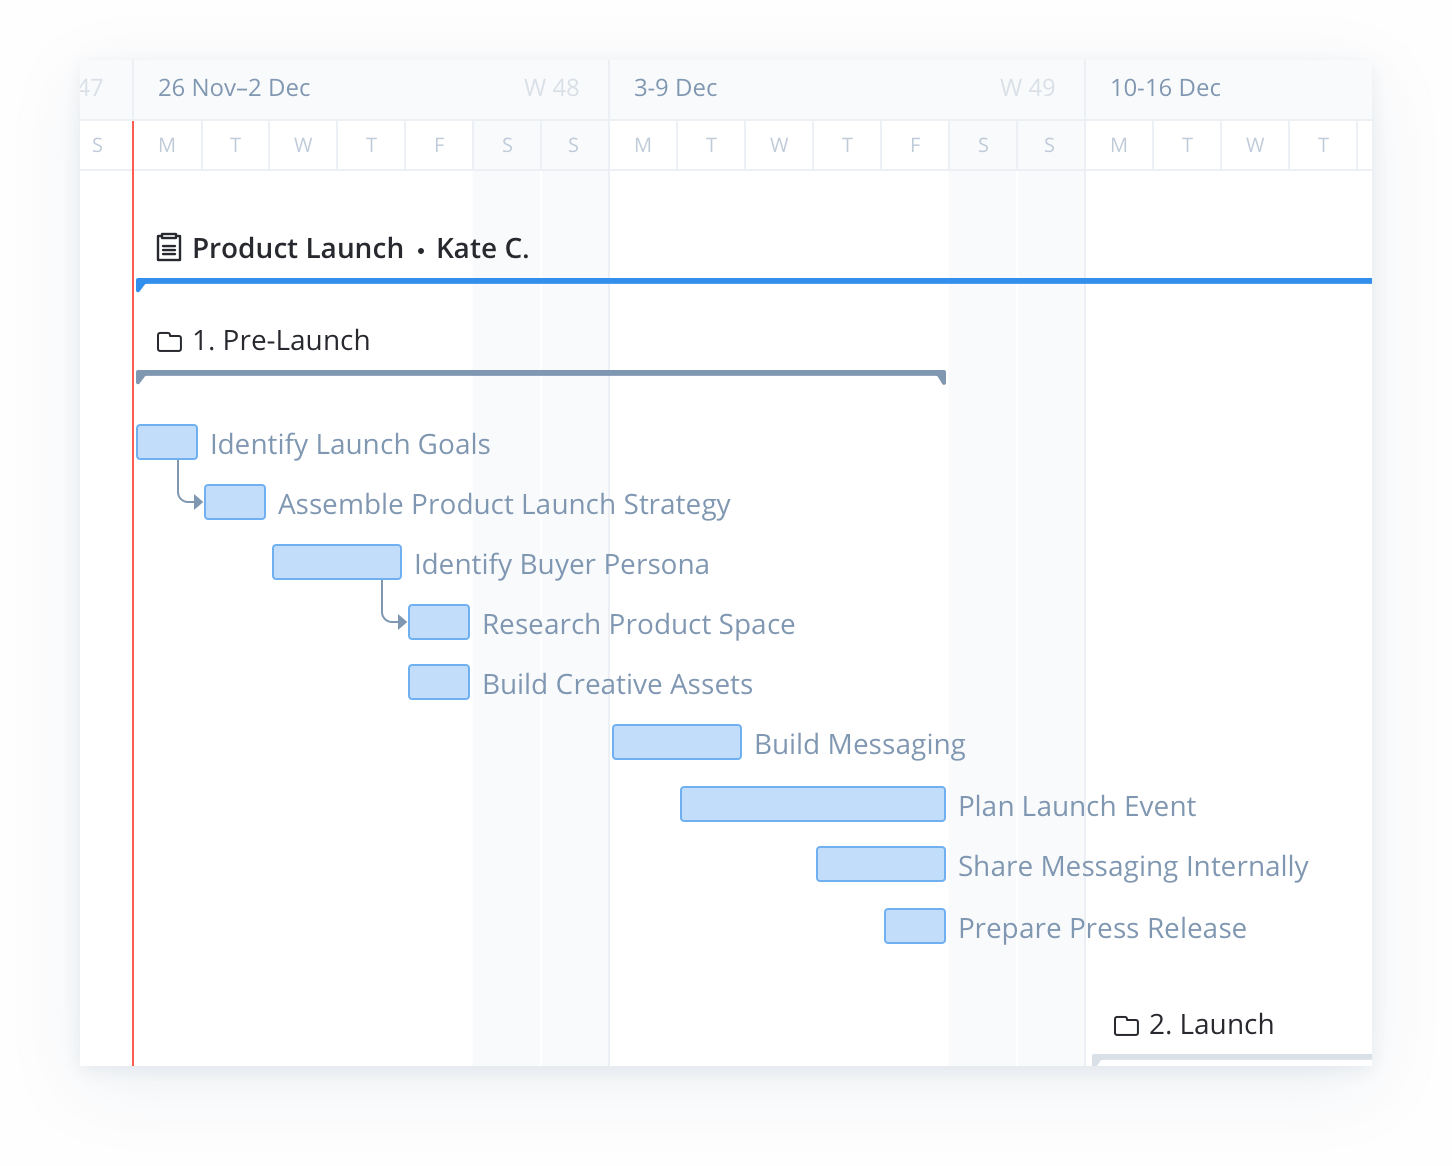Click the 'Identify Launch Goals' label
1452x1166 pixels.
pyautogui.click(x=350, y=444)
